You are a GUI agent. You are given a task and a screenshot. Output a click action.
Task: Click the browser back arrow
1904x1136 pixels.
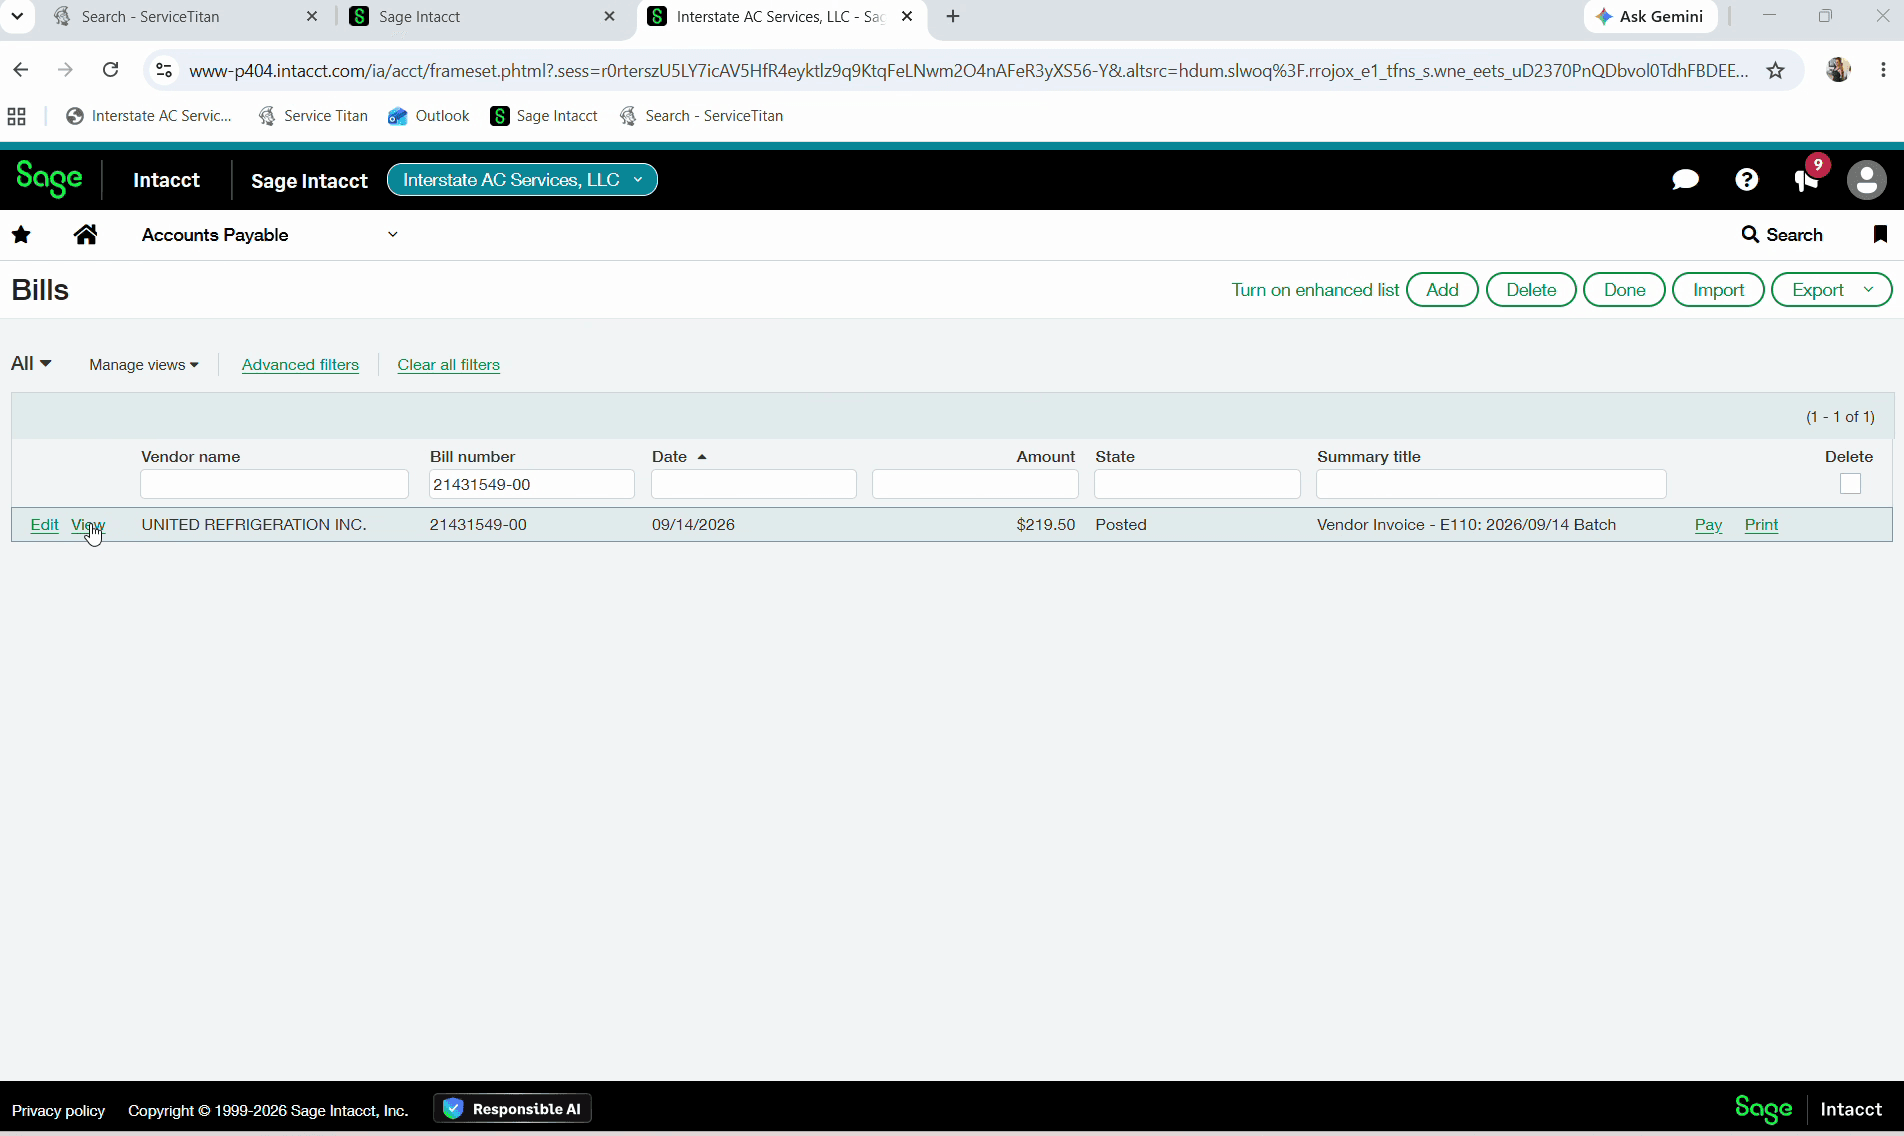[21, 70]
